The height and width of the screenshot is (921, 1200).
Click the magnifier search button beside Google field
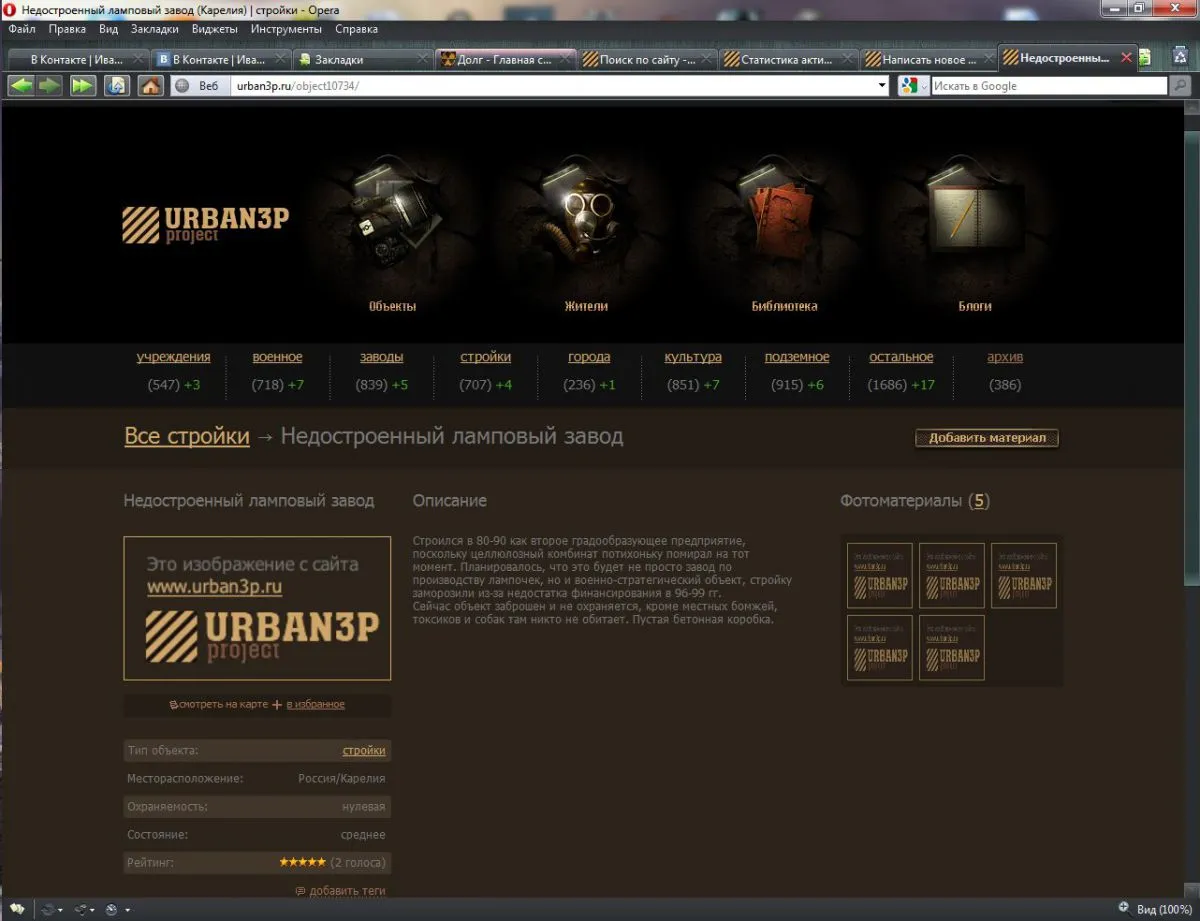(1181, 86)
